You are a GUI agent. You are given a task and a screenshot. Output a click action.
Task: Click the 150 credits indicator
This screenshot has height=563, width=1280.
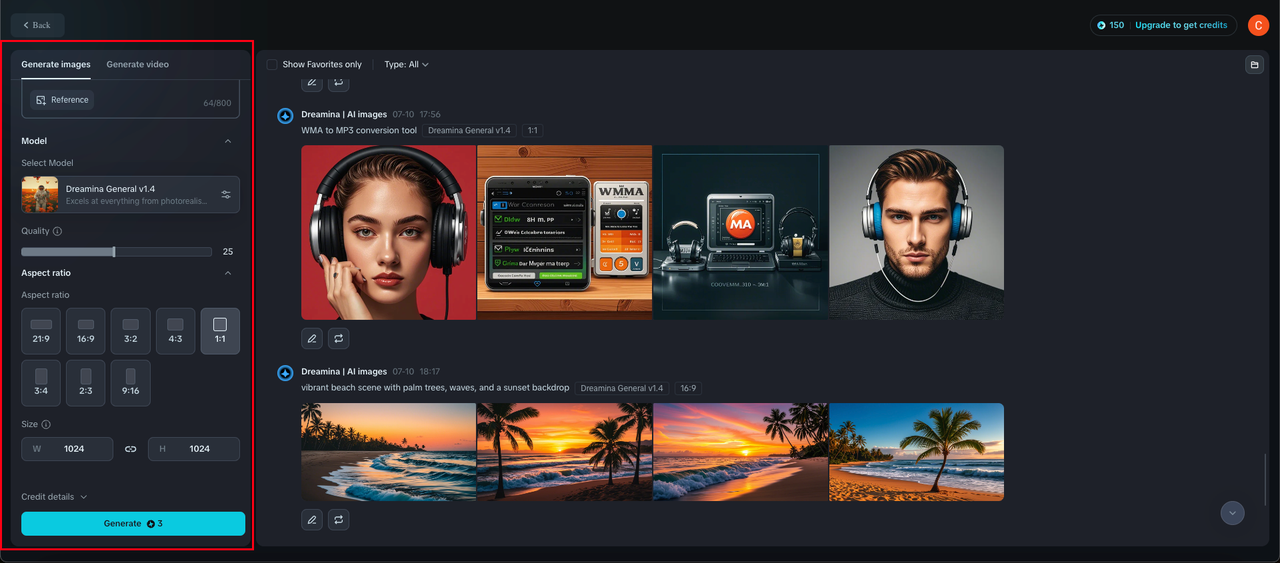coord(1111,25)
